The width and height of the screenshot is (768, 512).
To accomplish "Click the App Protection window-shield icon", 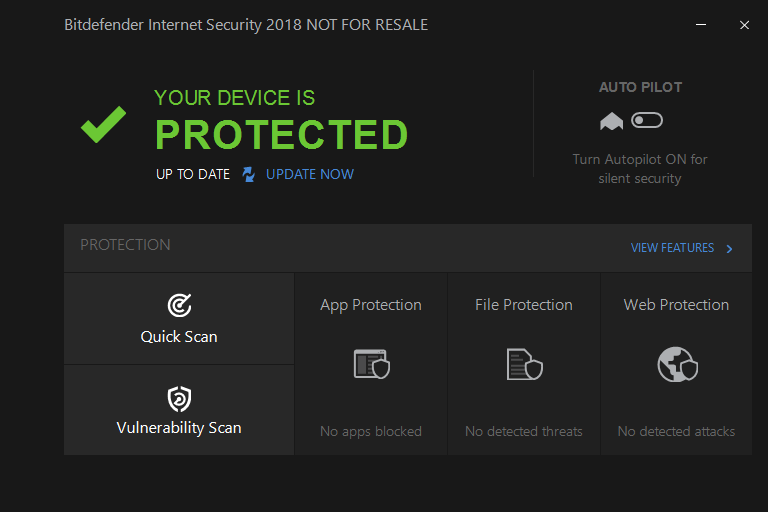I will 371,364.
